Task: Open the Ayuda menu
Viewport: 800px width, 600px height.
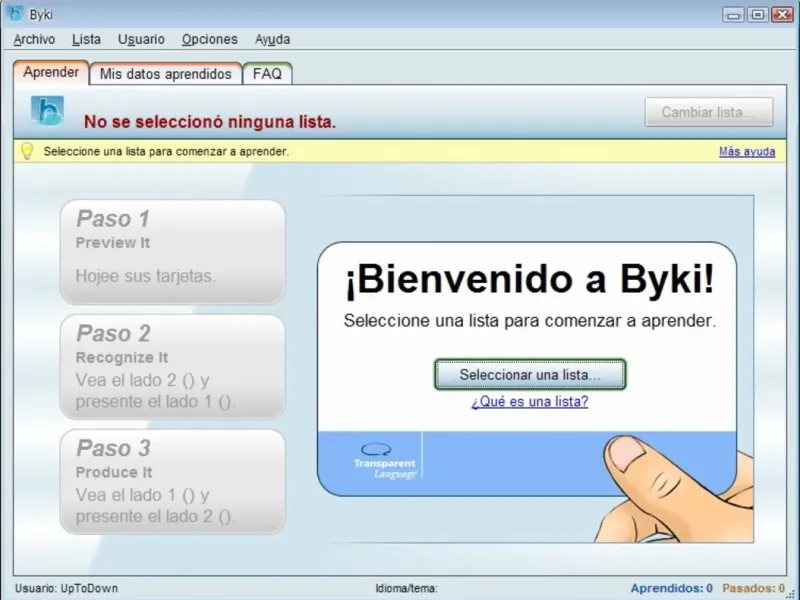Action: (x=272, y=39)
